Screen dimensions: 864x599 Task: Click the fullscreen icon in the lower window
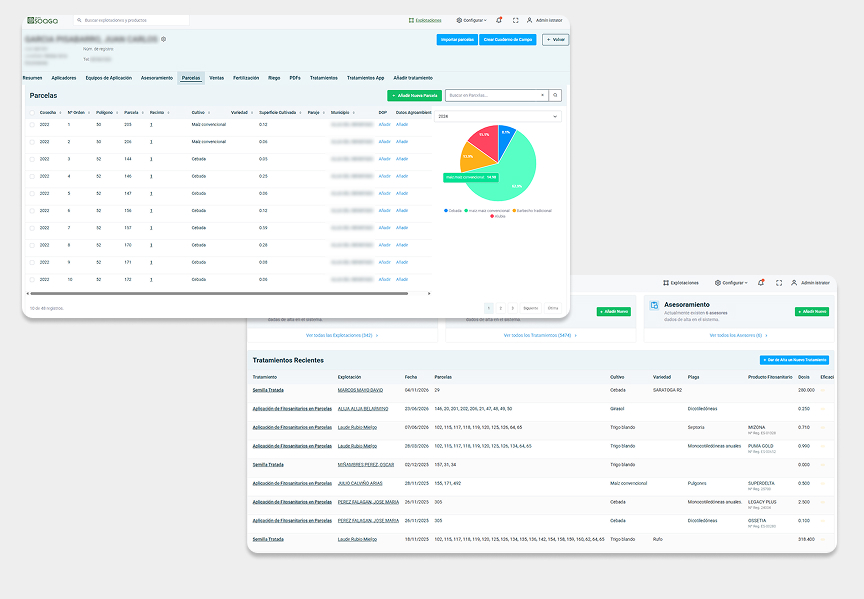[x=778, y=283]
